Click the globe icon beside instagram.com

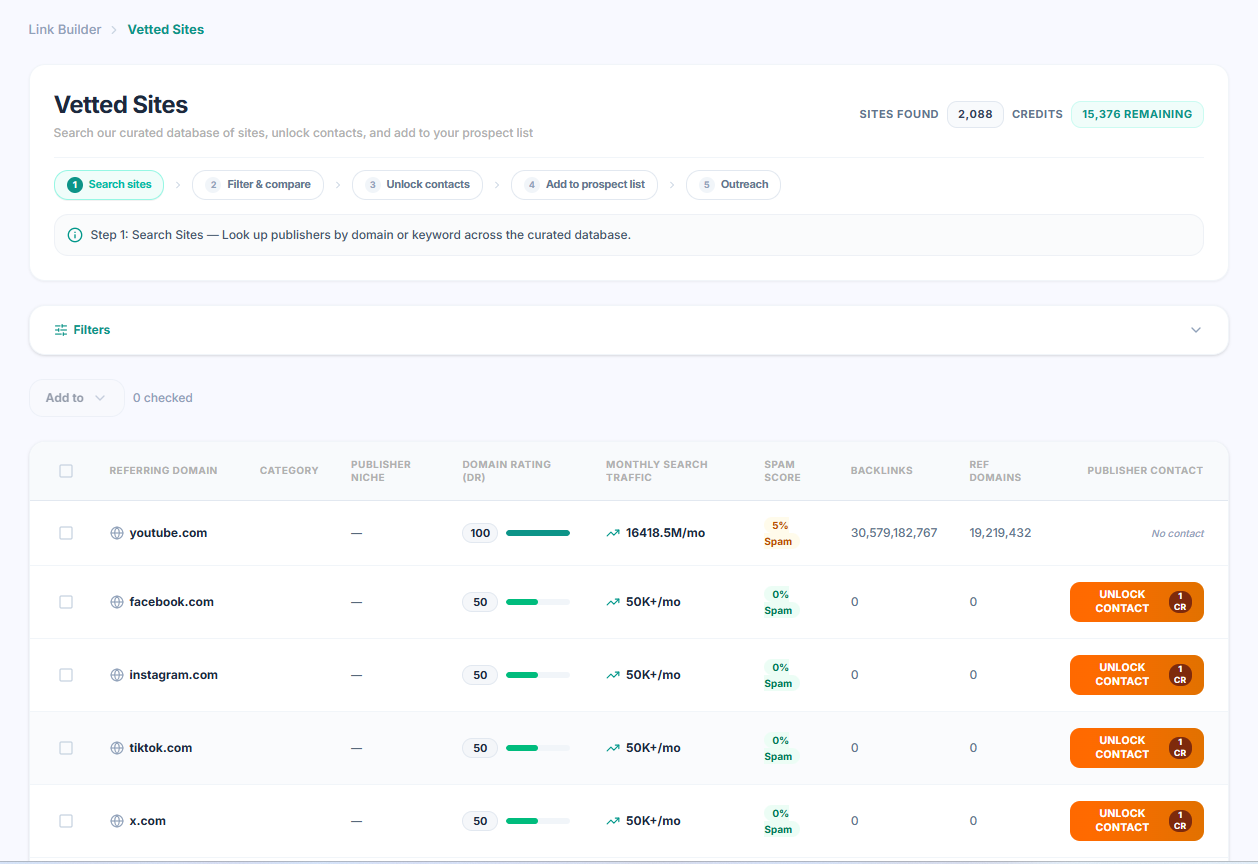(x=117, y=675)
